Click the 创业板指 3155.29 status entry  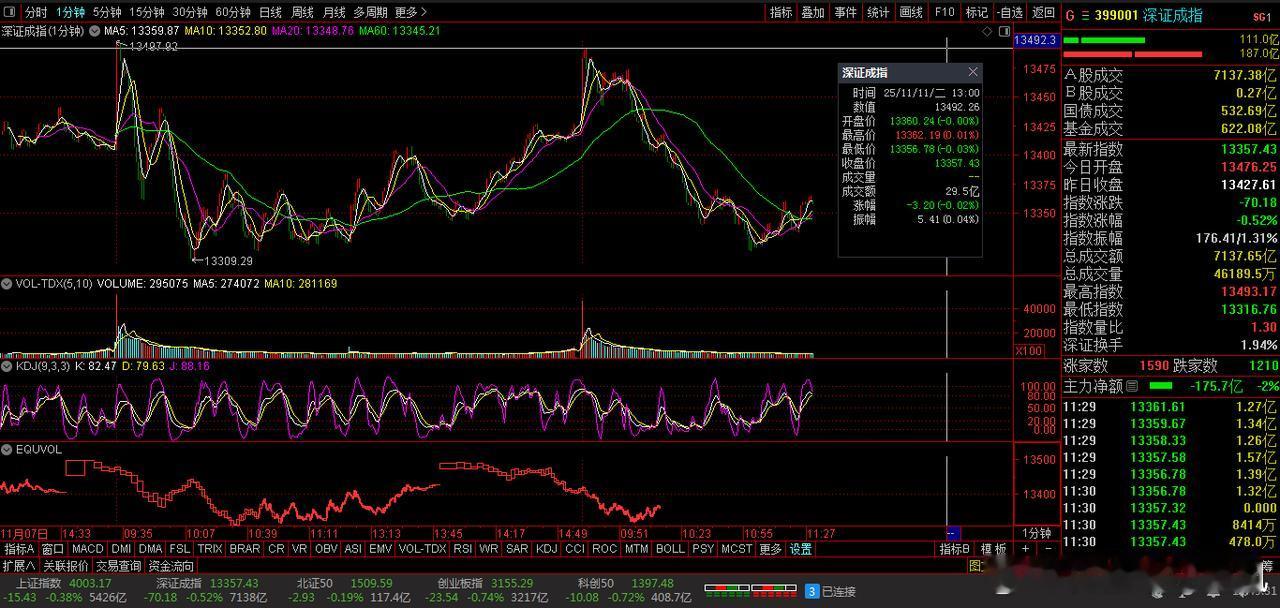point(484,583)
